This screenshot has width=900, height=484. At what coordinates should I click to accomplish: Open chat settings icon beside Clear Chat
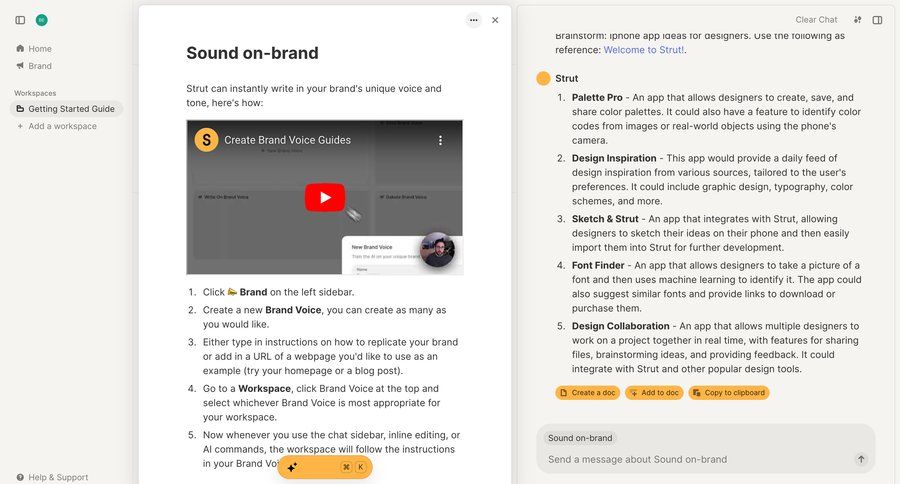[x=858, y=20]
